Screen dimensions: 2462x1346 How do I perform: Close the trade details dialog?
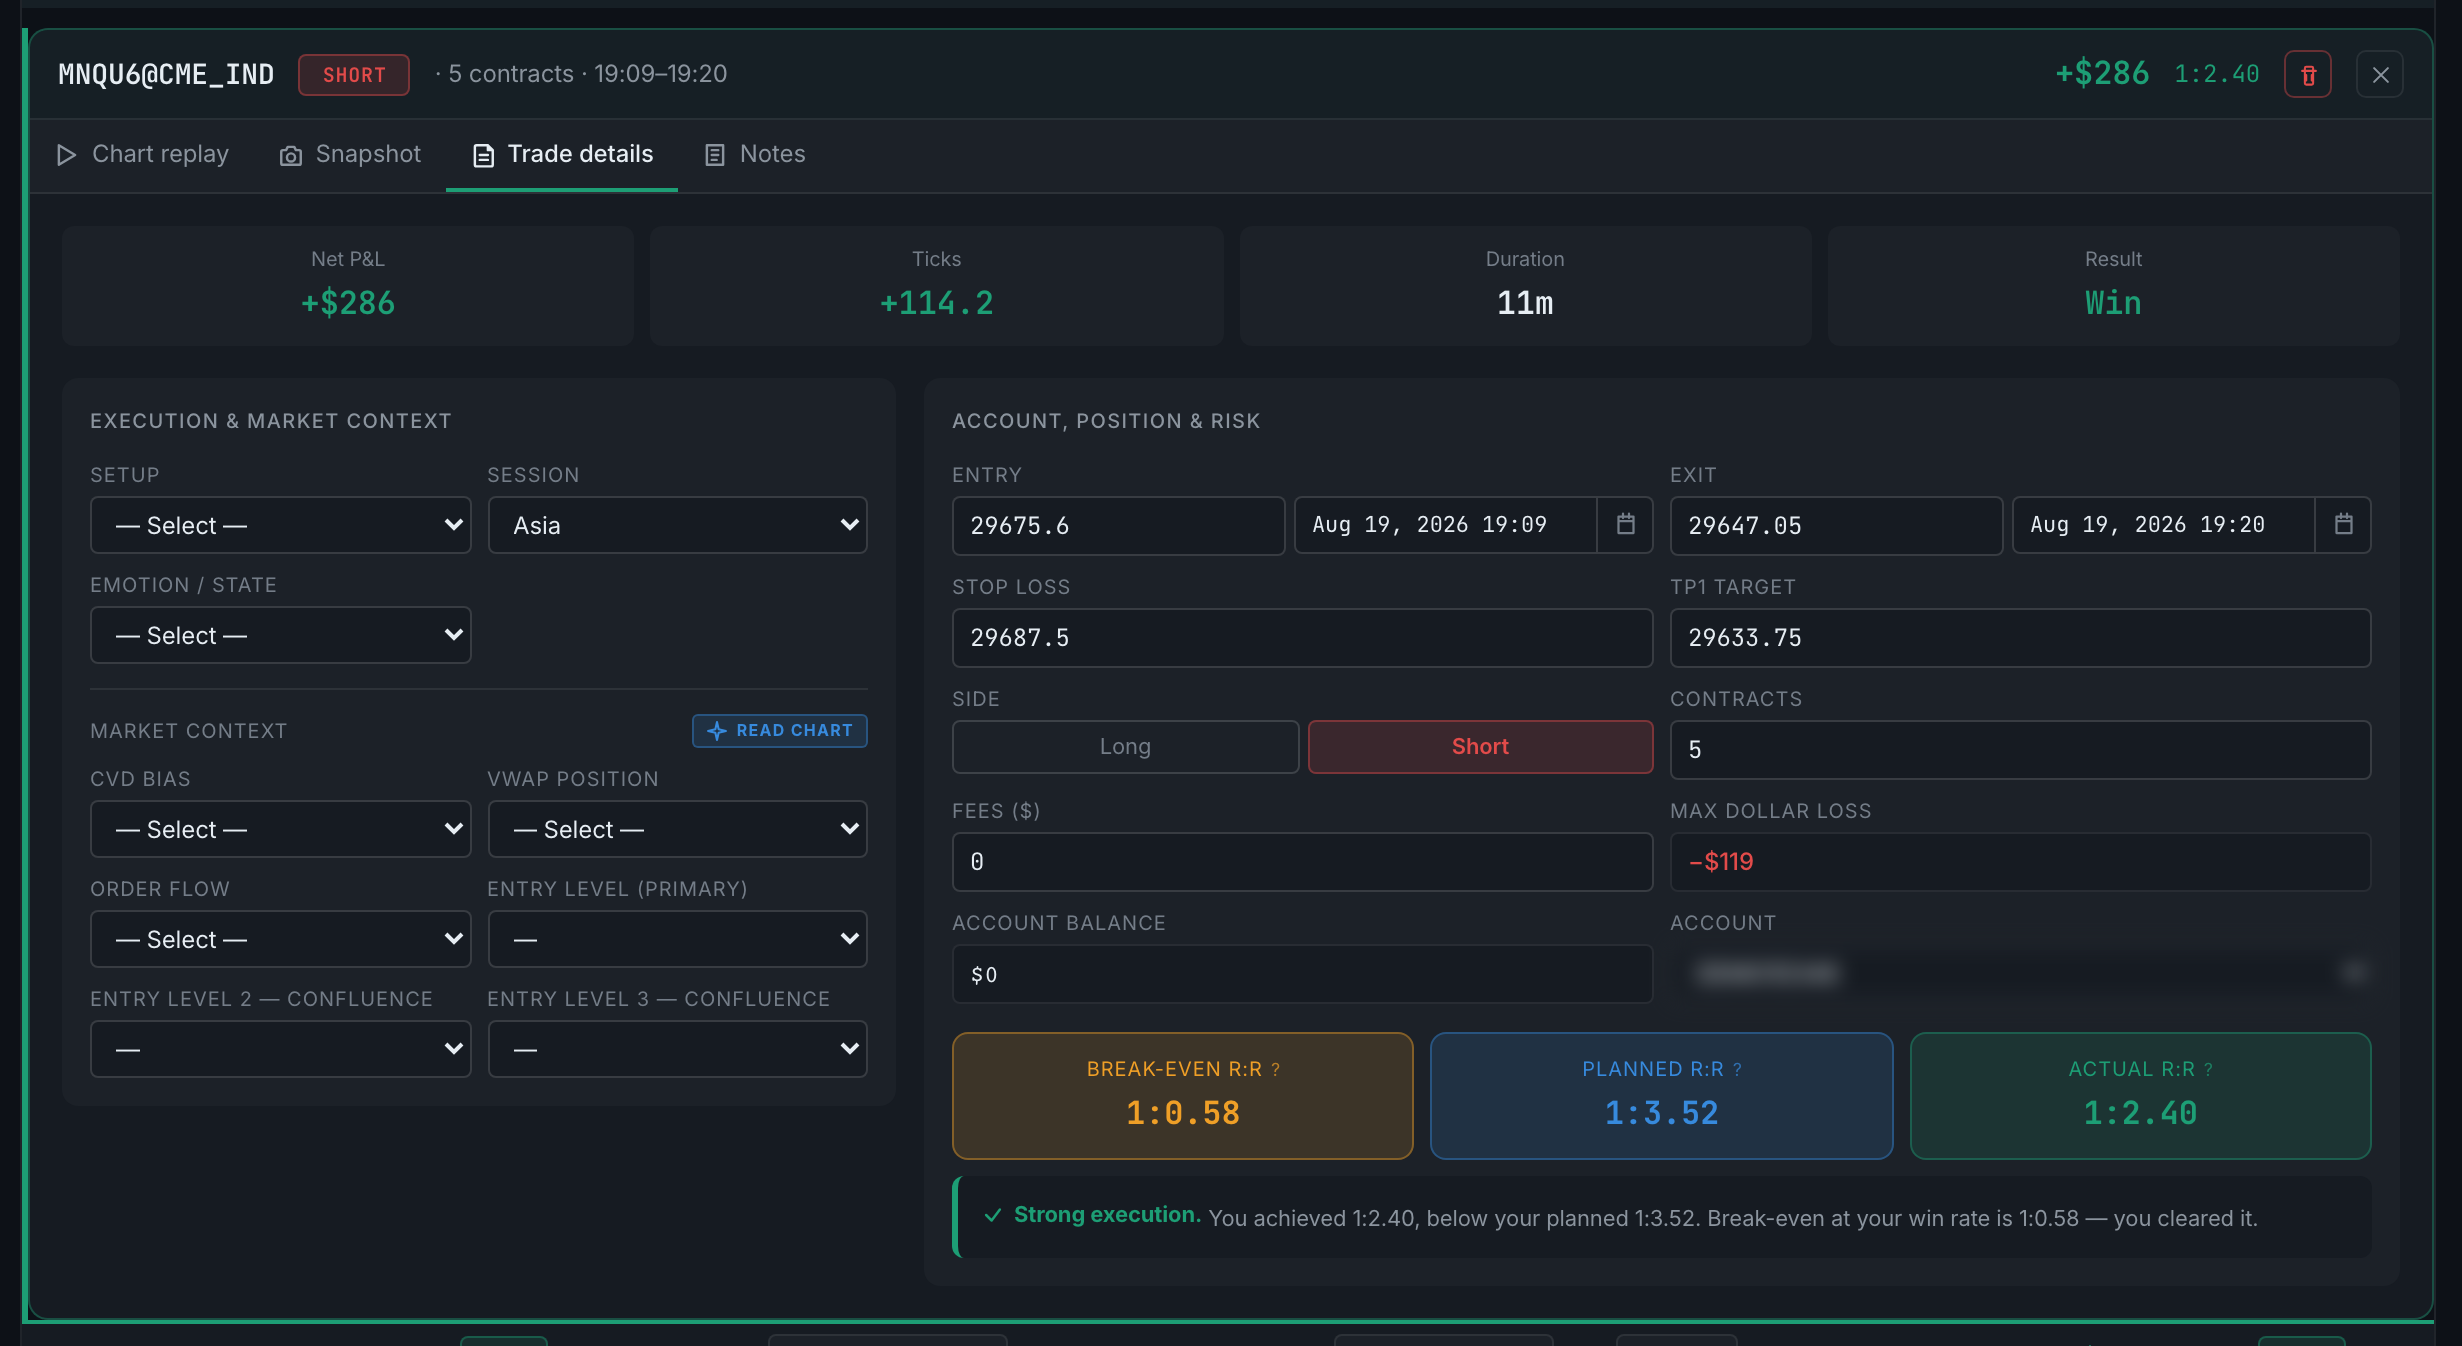coord(2380,75)
